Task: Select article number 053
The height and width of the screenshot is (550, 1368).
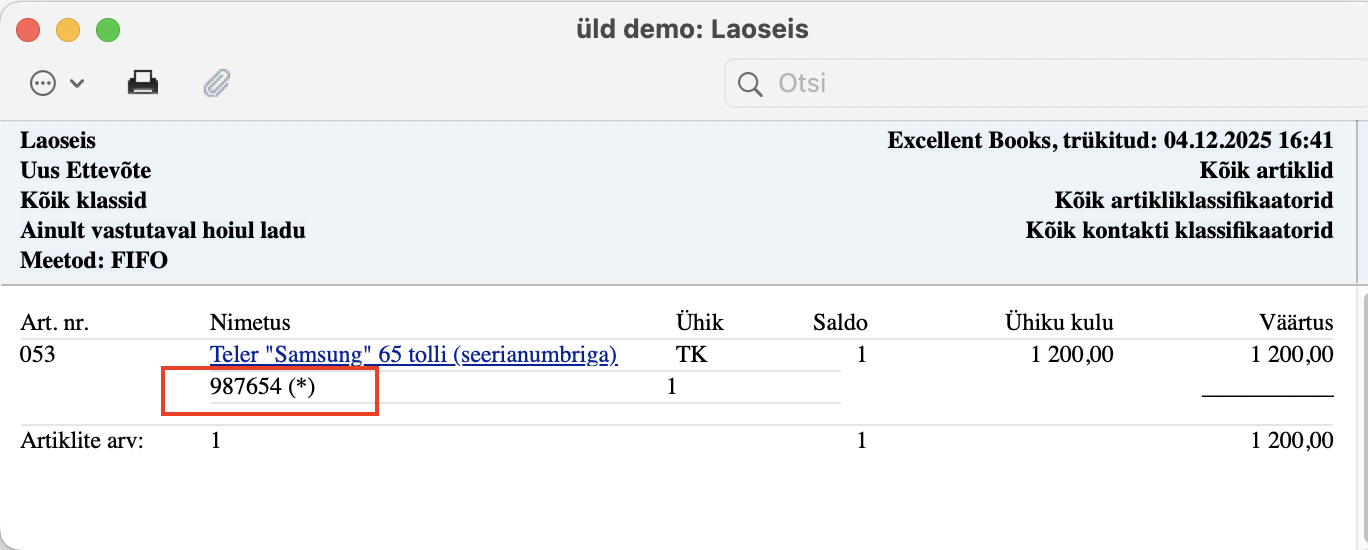Action: [x=37, y=354]
